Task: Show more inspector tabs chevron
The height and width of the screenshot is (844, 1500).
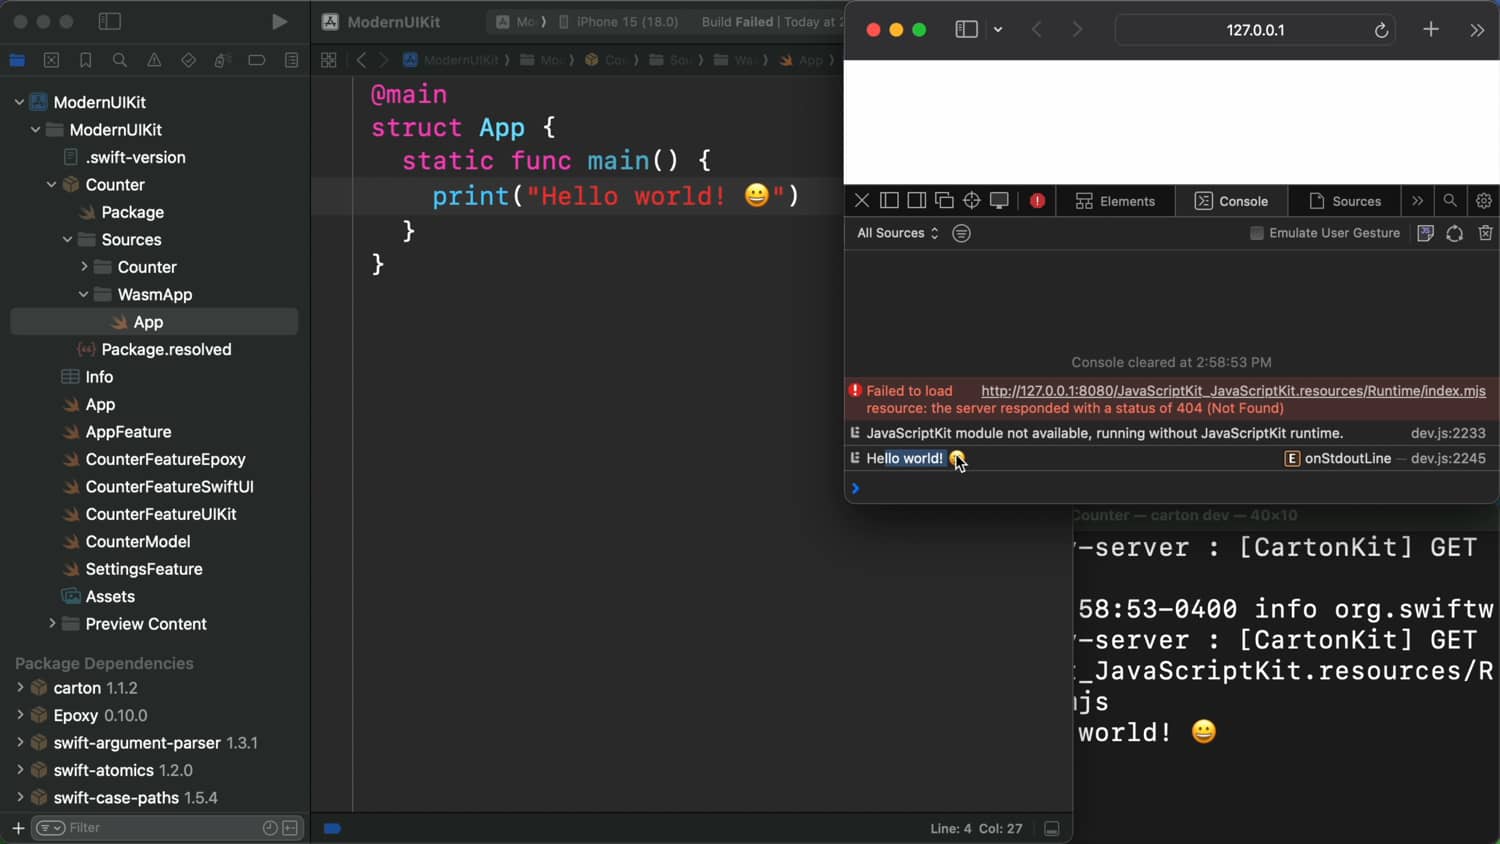Action: 1417,201
